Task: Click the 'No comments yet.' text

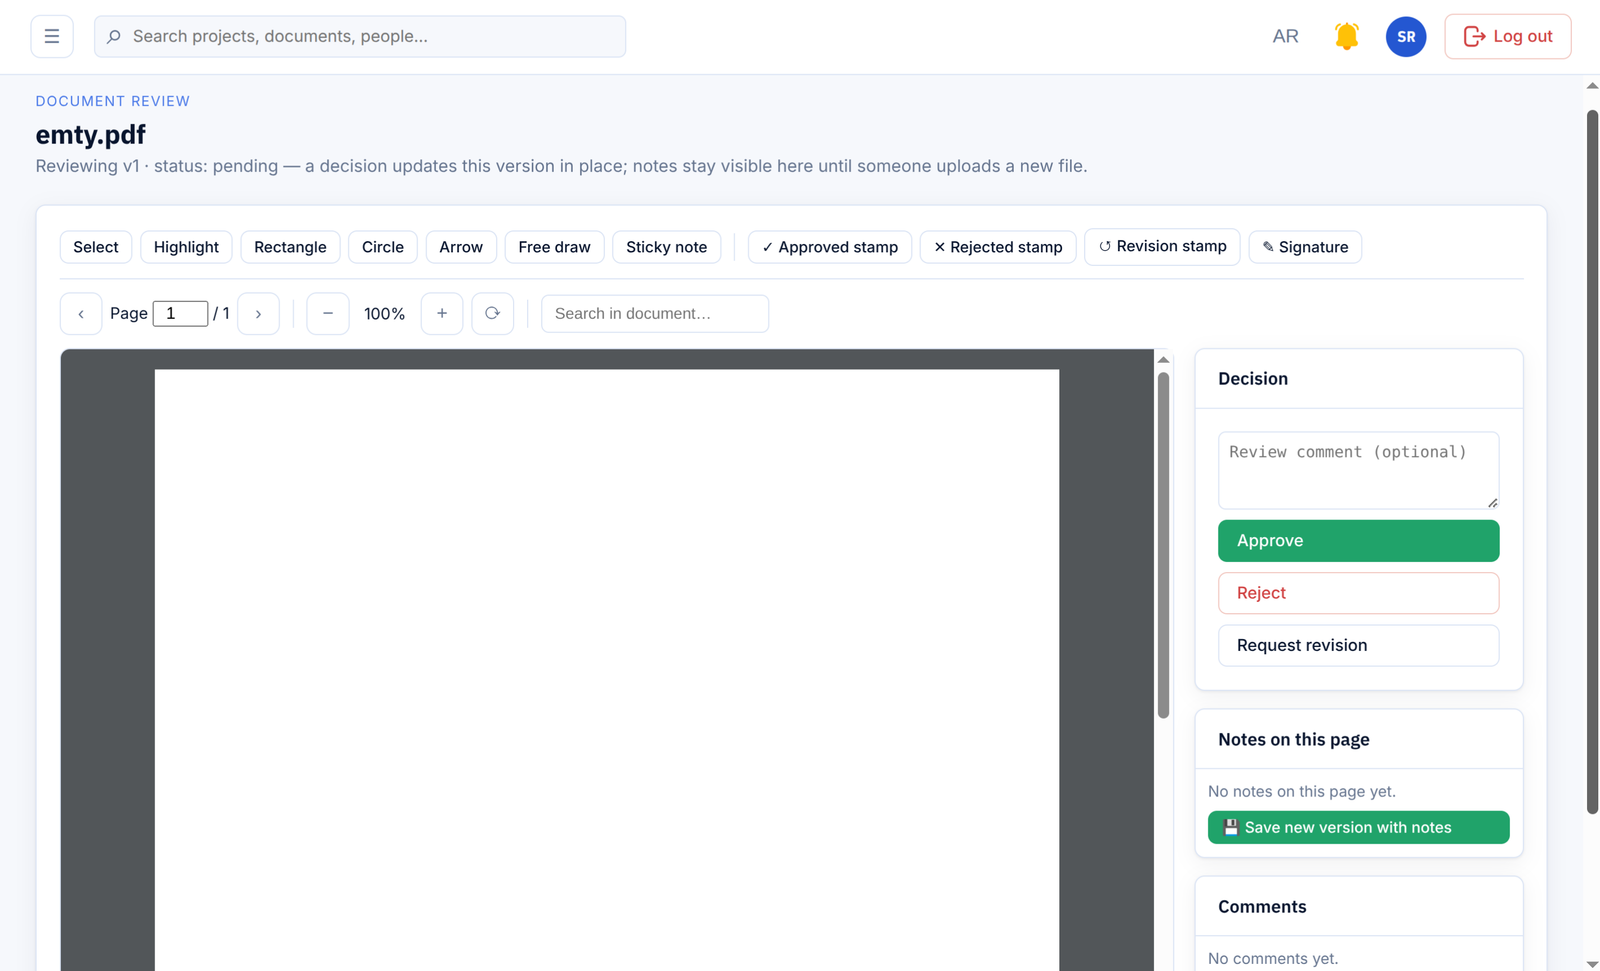Action: pos(1273,958)
